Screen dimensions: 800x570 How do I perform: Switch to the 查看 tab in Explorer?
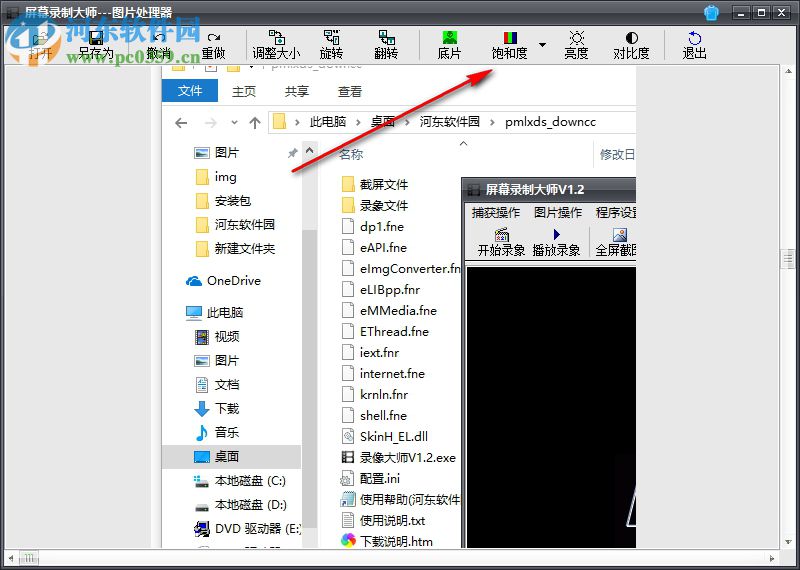pos(349,91)
